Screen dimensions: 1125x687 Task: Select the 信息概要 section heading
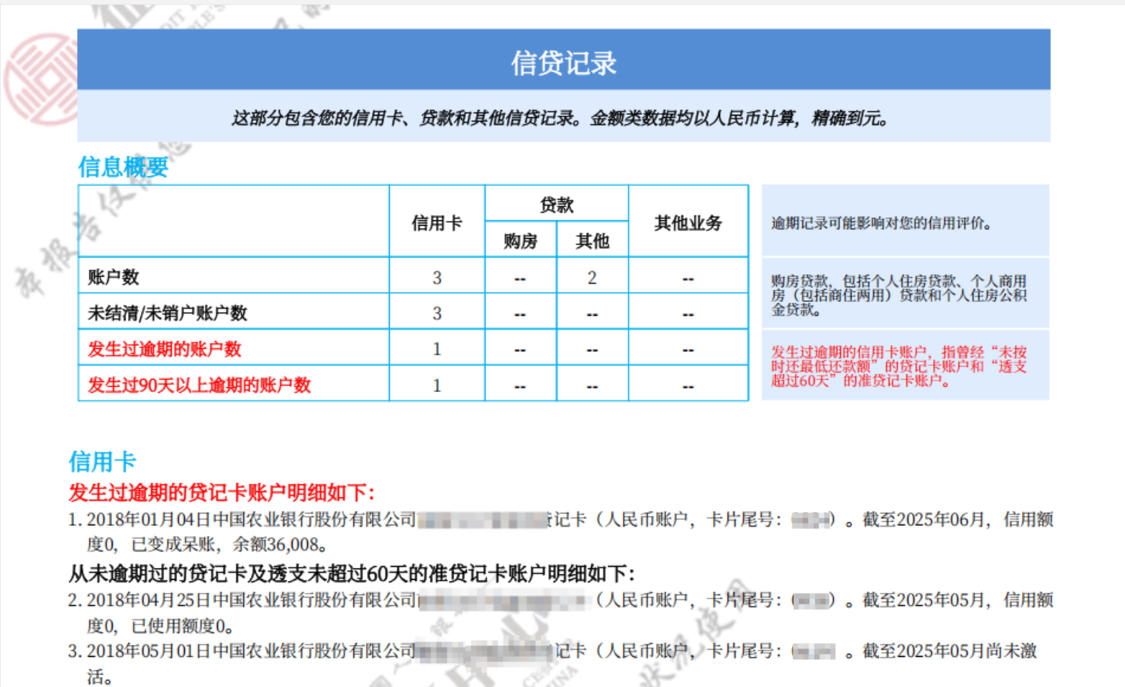pos(123,167)
